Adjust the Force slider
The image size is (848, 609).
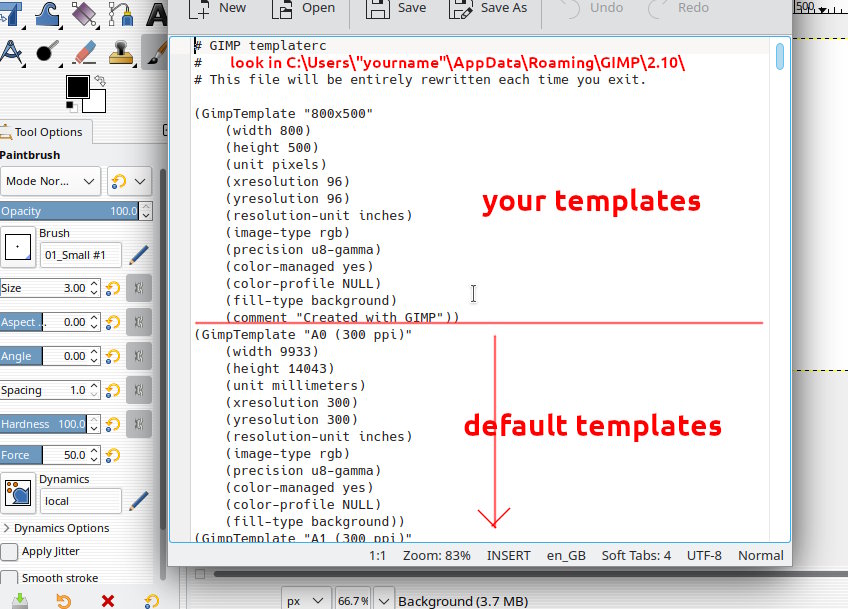pyautogui.click(x=43, y=455)
